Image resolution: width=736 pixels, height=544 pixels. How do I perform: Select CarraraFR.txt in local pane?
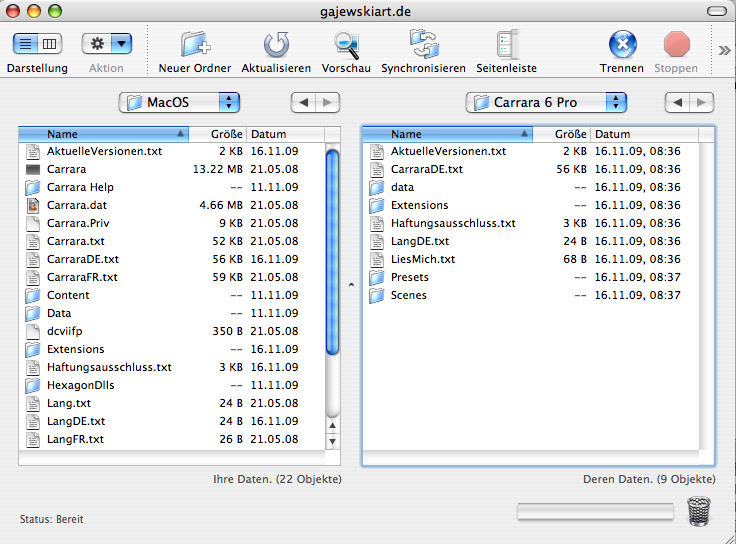(x=172, y=277)
